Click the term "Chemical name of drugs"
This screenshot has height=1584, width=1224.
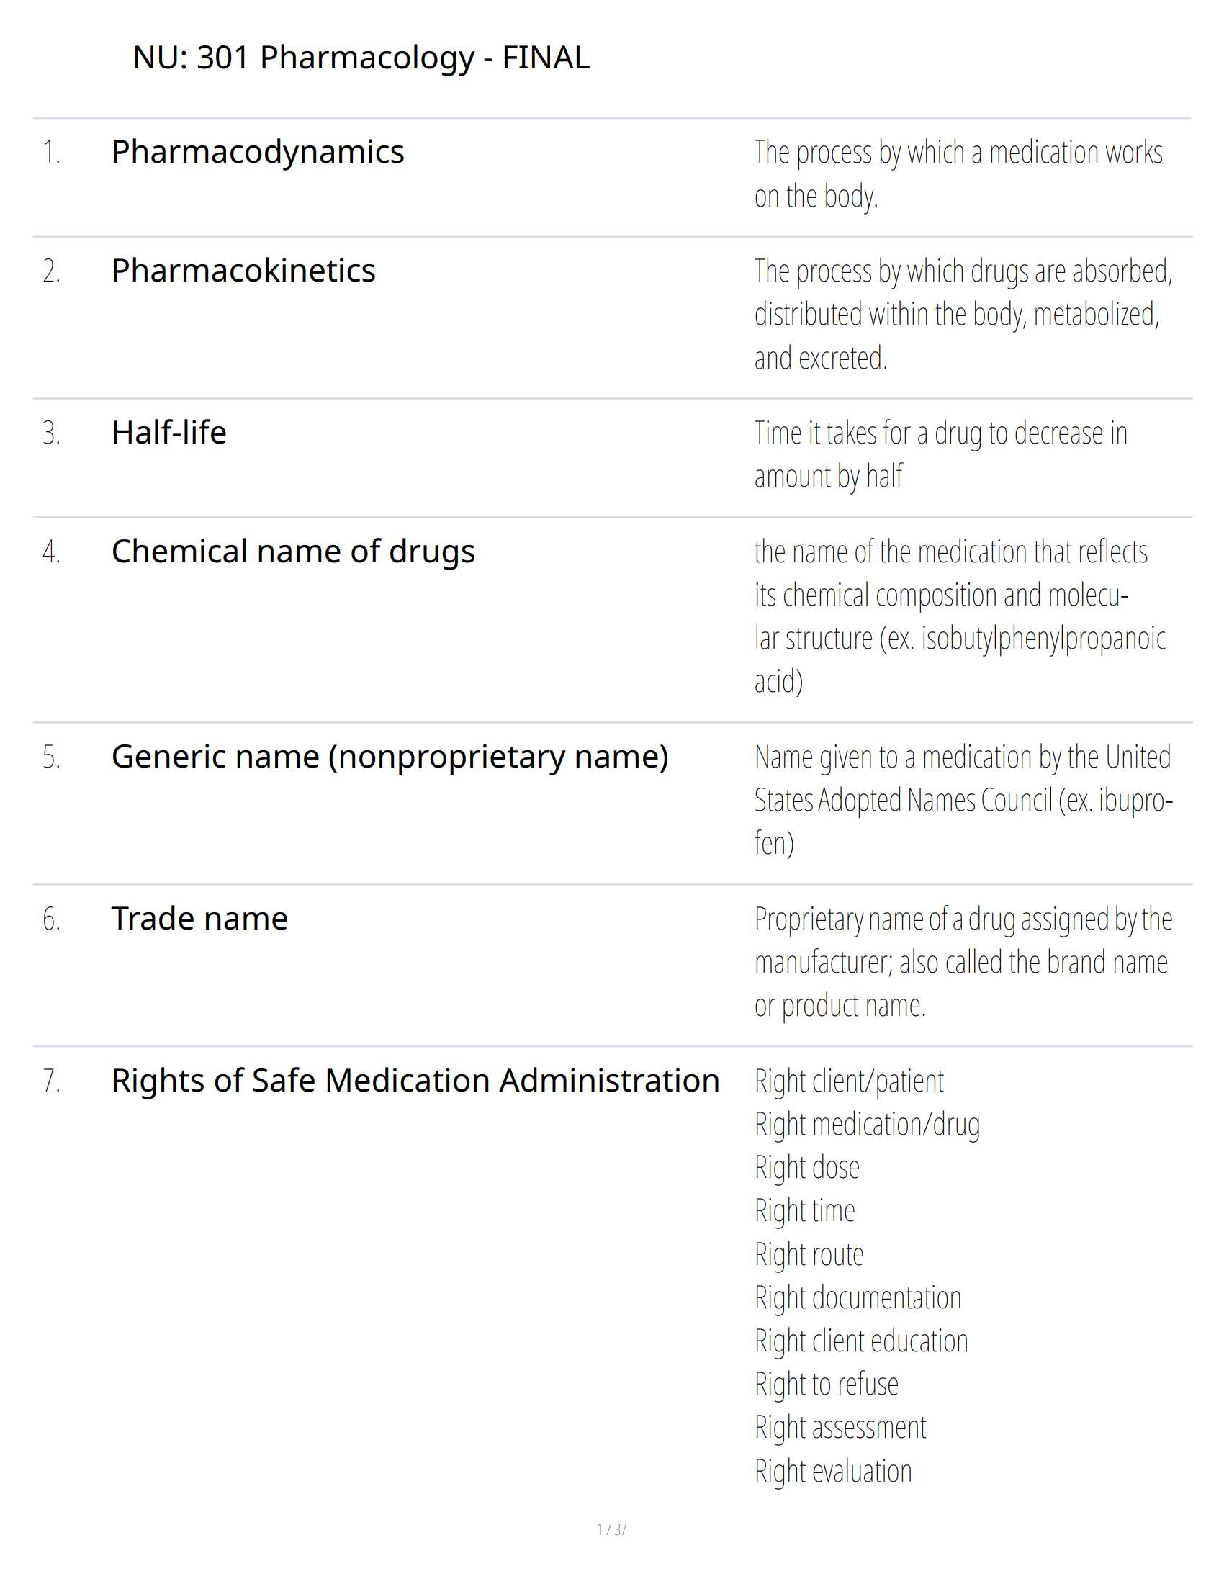click(x=293, y=552)
